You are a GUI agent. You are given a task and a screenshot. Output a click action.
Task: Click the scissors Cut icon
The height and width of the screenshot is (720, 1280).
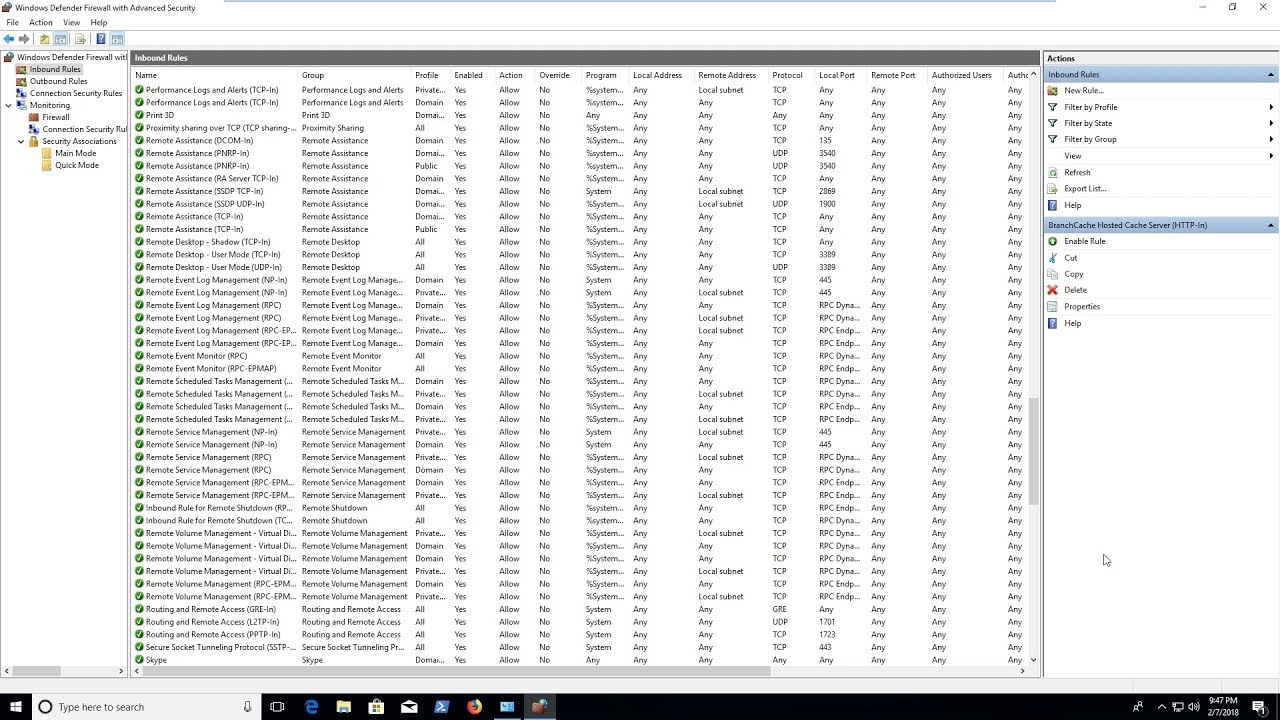tap(1052, 257)
